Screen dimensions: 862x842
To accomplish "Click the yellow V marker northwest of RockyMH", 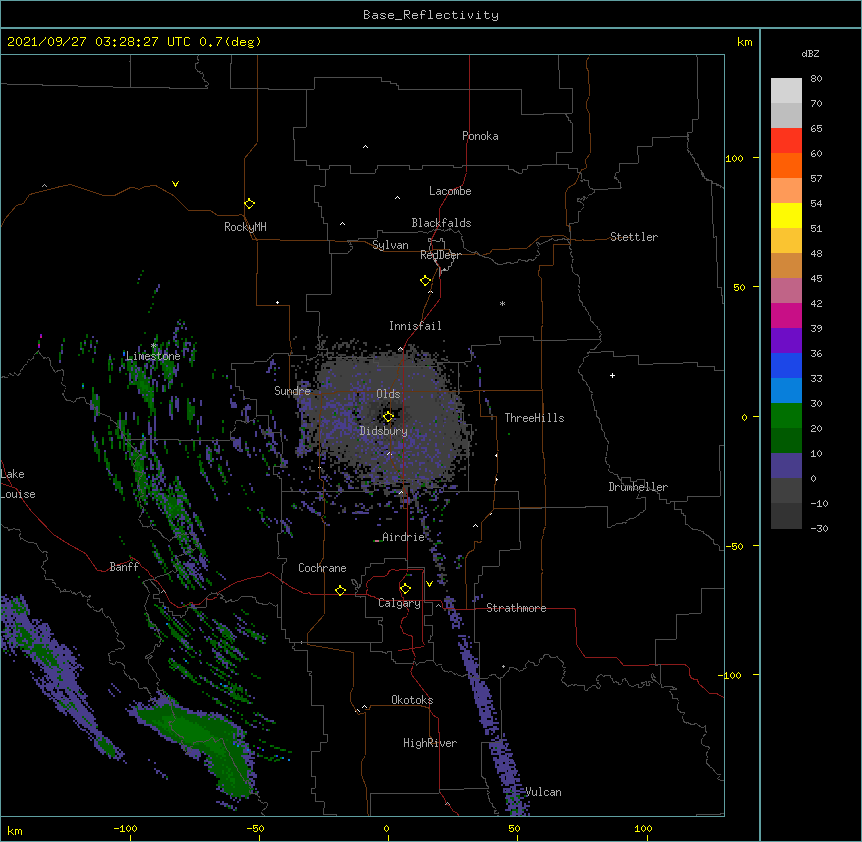I will coord(175,184).
